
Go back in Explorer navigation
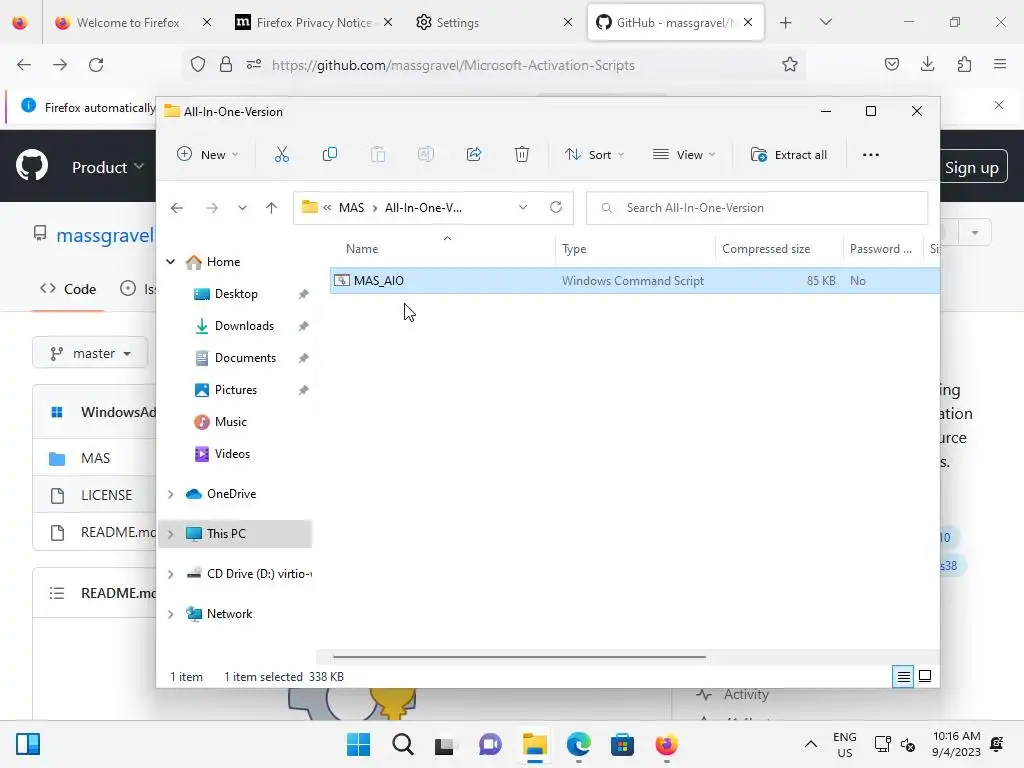tap(177, 208)
